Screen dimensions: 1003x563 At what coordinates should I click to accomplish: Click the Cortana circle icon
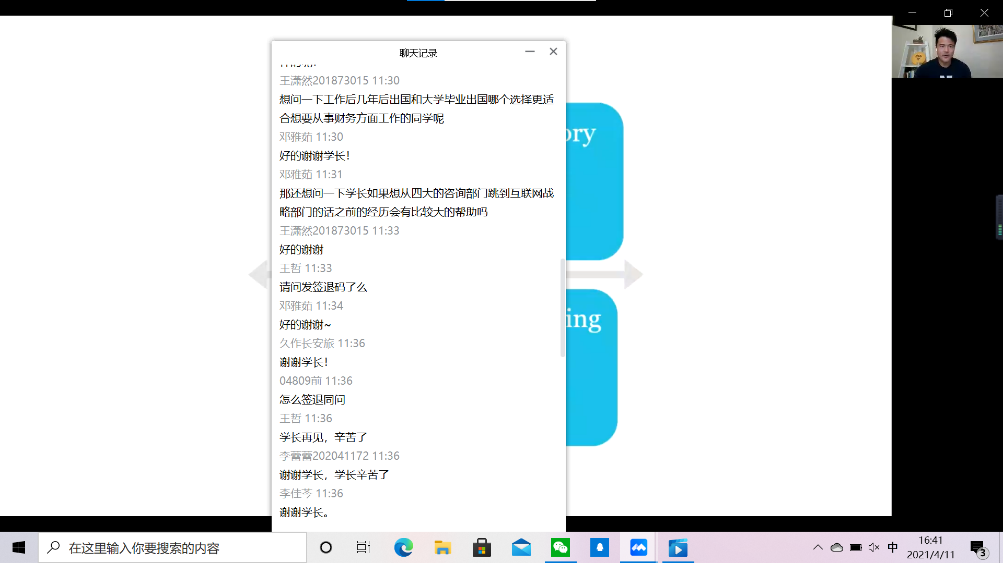tap(326, 548)
